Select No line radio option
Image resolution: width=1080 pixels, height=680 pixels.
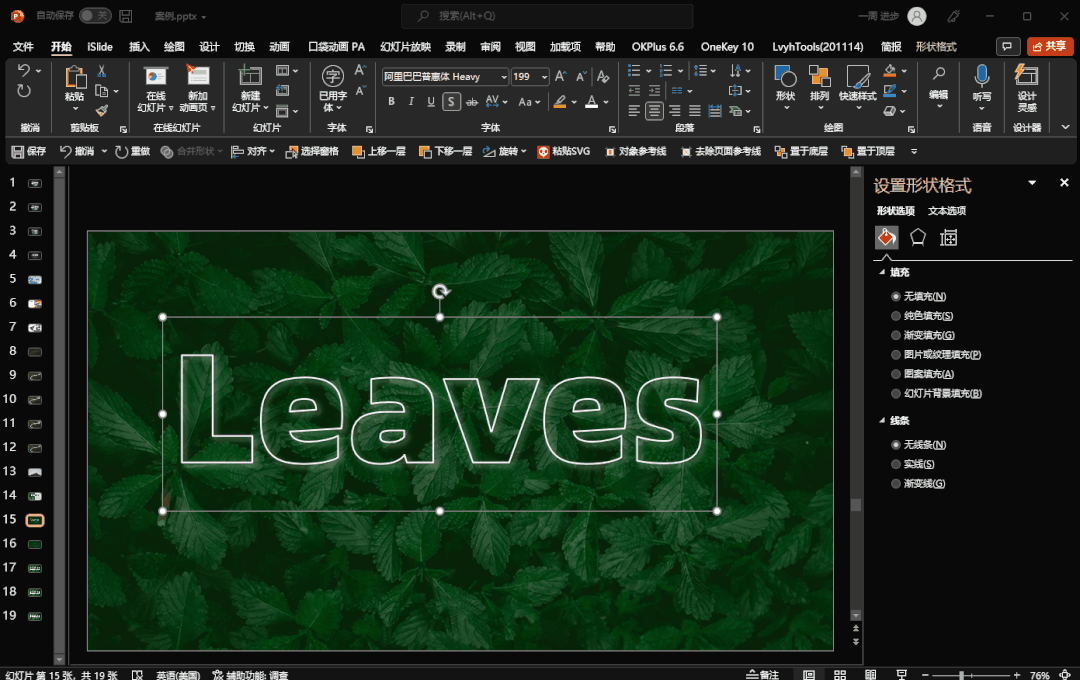click(895, 444)
